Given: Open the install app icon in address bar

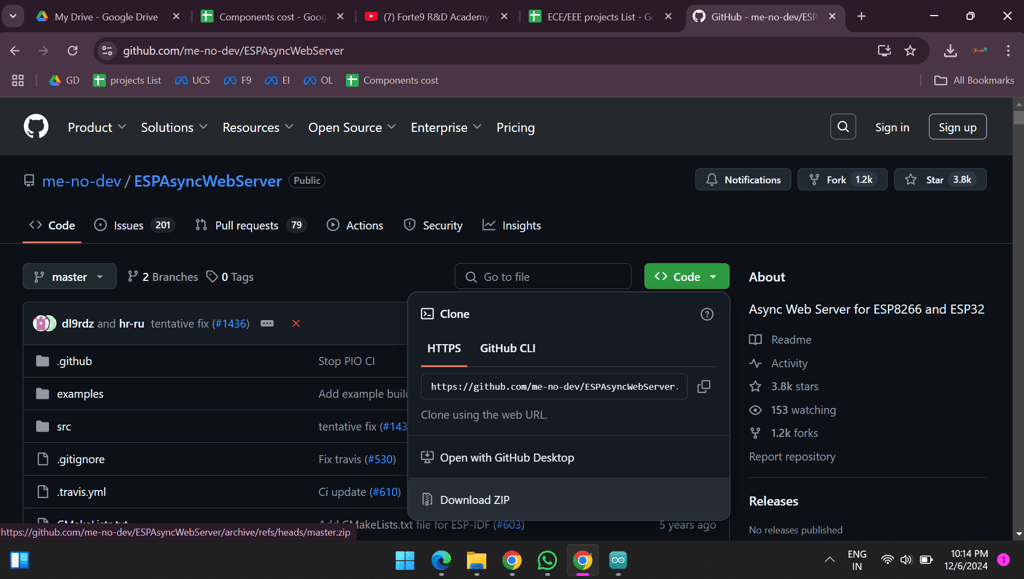Looking at the screenshot, I should point(884,50).
